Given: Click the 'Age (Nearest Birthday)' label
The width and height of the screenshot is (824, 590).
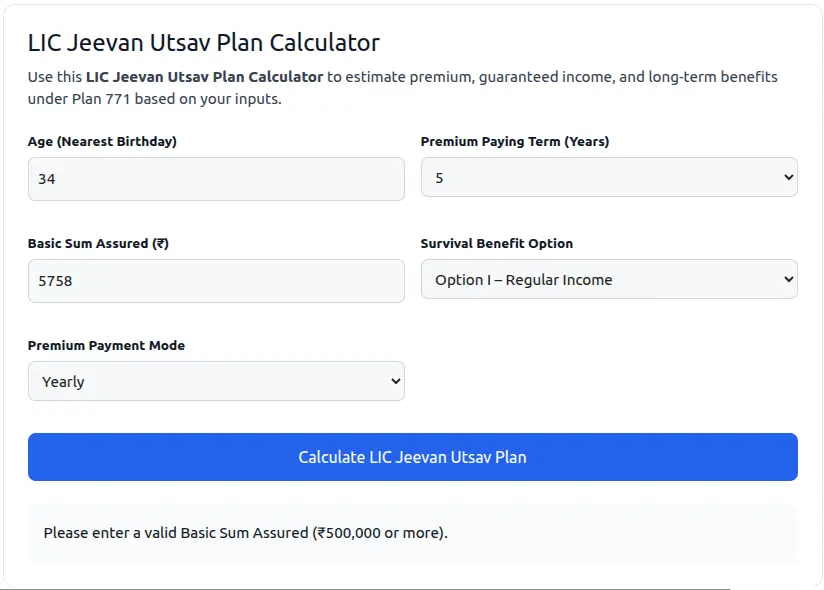Looking at the screenshot, I should pyautogui.click(x=102, y=141).
